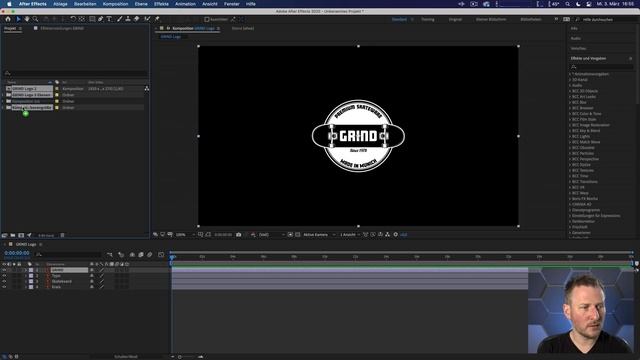Open the Bearbeiten menu

(x=85, y=4)
